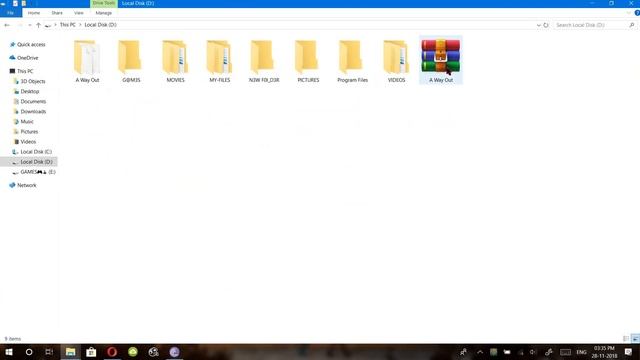Click the search magnifier icon
This screenshot has width=640, height=360.
tap(632, 25)
